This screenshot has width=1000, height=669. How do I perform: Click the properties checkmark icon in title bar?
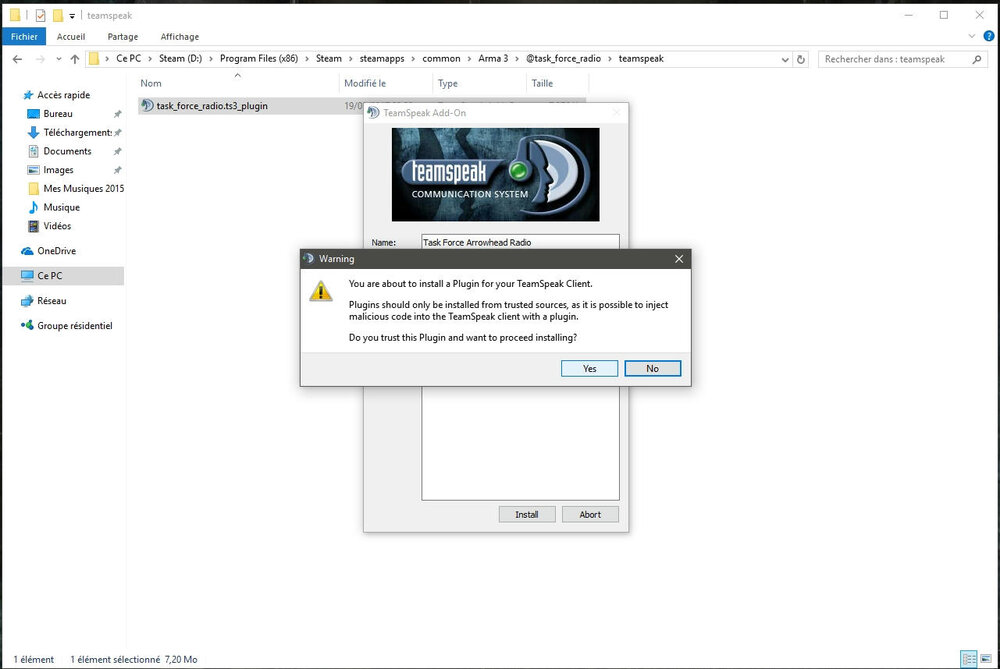[x=40, y=15]
